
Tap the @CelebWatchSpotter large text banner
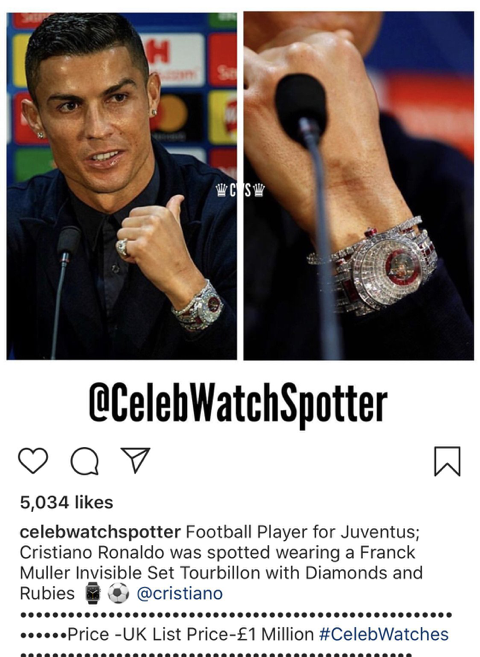coord(238,403)
